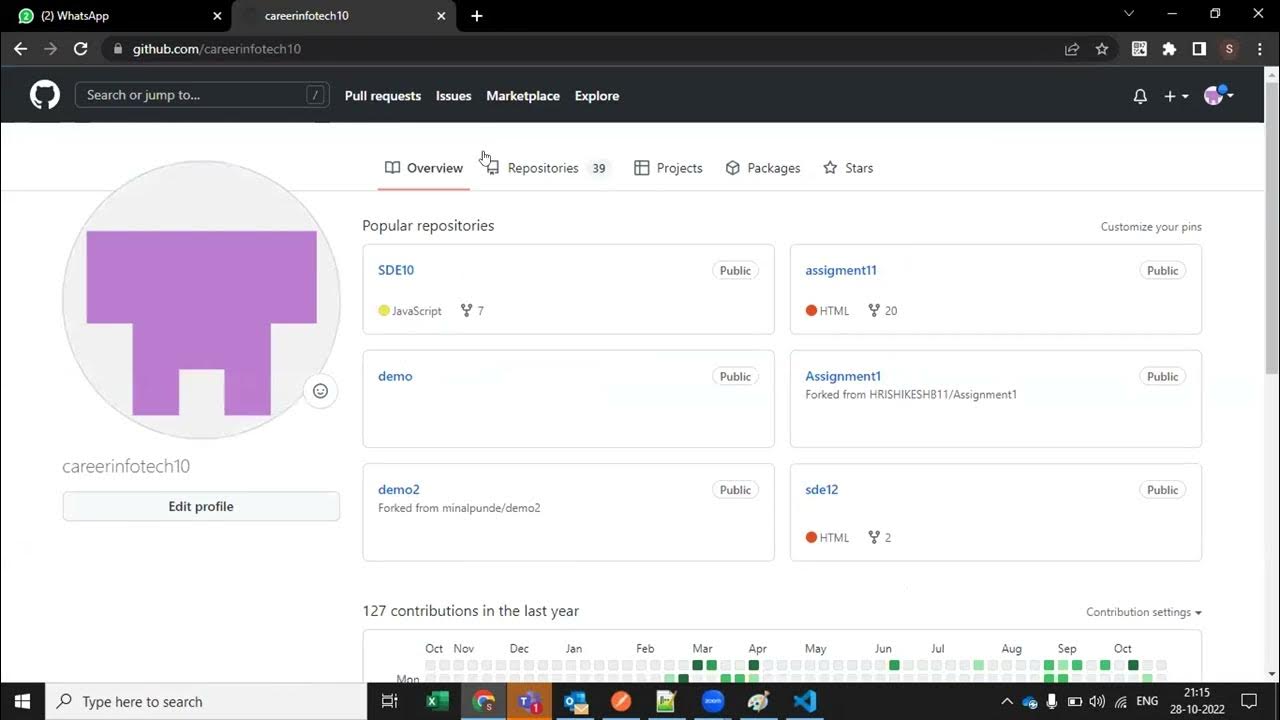Open Task View on the taskbar
This screenshot has height=720, width=1280.
click(390, 701)
